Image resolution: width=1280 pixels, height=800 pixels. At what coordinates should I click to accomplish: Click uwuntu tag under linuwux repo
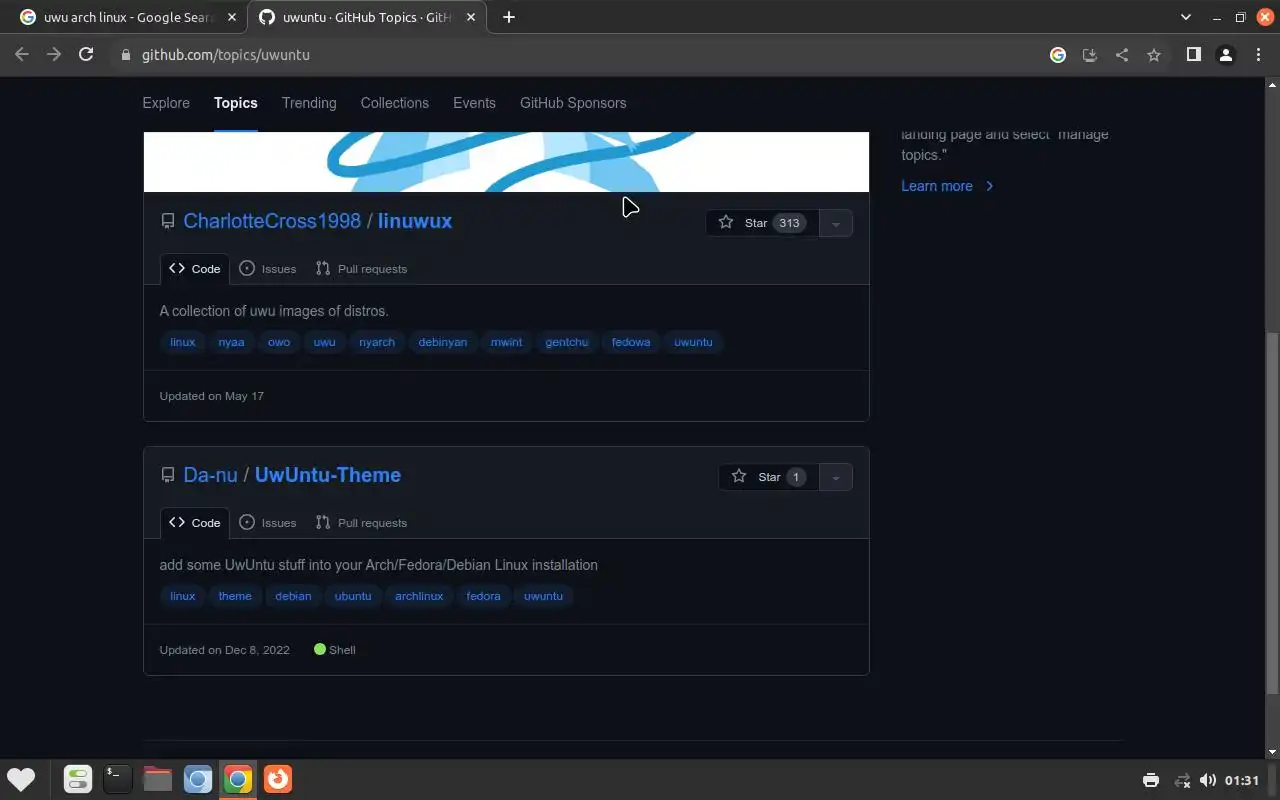(x=693, y=342)
